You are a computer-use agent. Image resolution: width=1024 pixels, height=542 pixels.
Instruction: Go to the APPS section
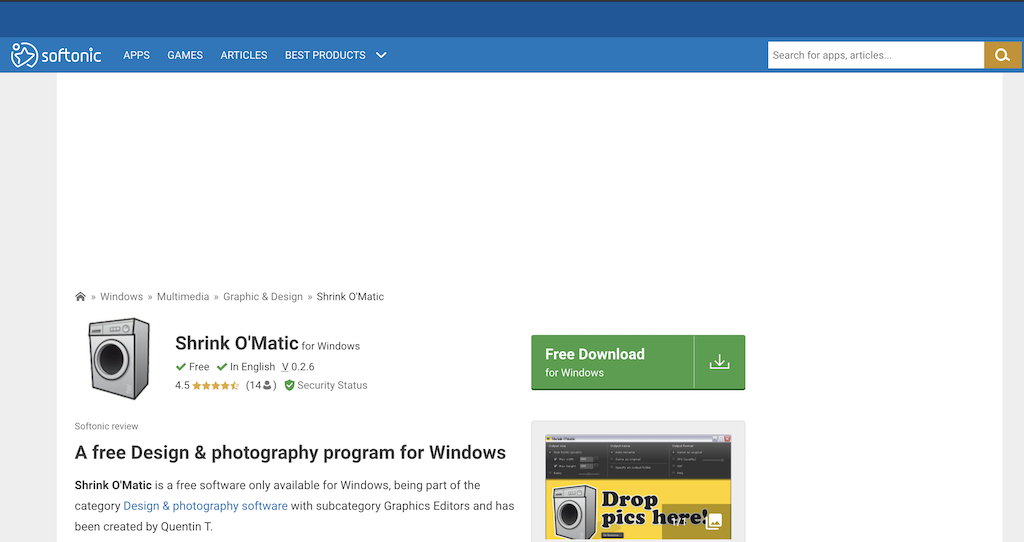[136, 56]
